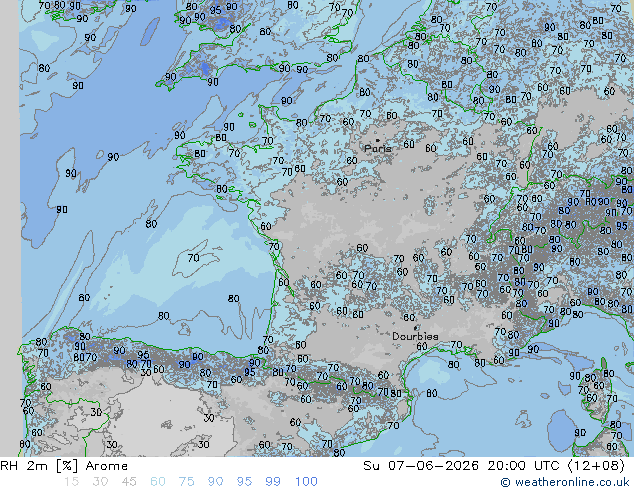This screenshot has height=490, width=634.
Task: Click the legend value 95
Action: pyautogui.click(x=244, y=482)
